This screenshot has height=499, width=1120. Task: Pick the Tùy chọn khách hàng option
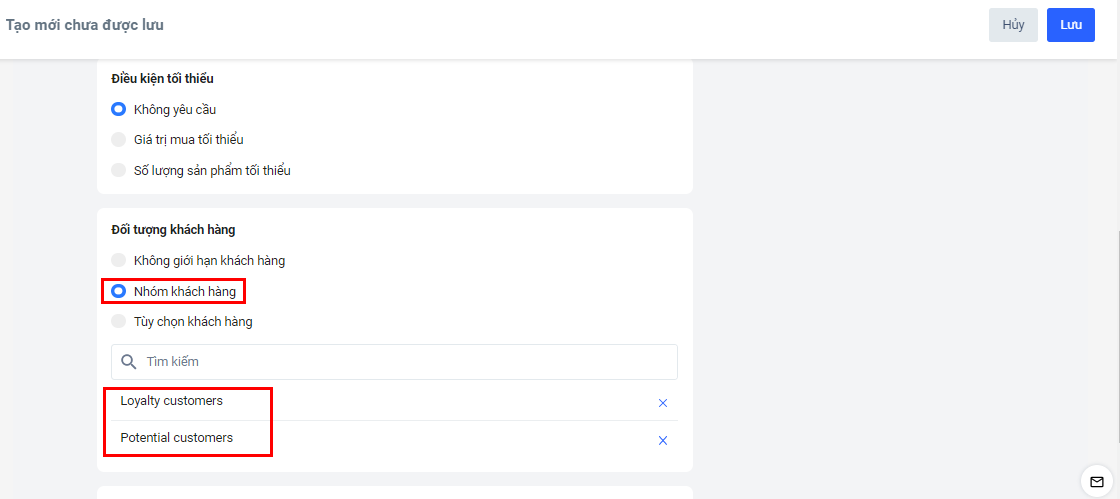coord(119,322)
